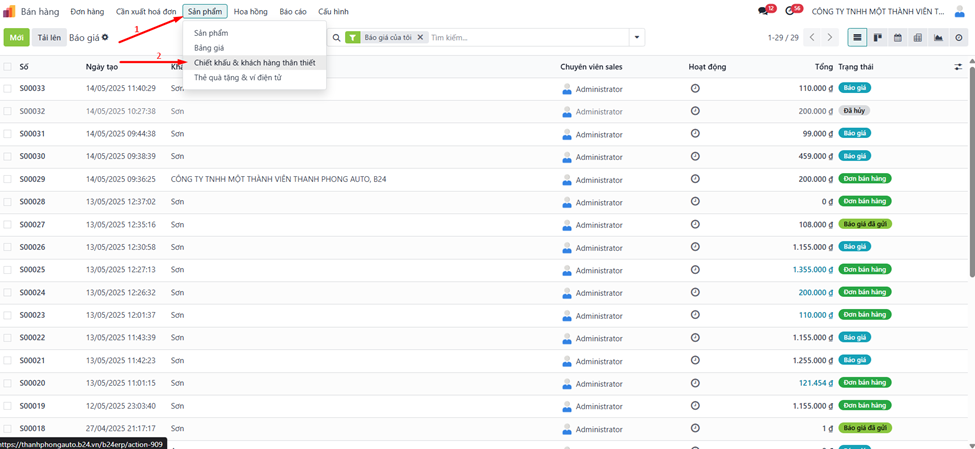The height and width of the screenshot is (449, 975).
Task: Choose Chiết khấu & khách hàng thân thiết
Action: [x=254, y=62]
